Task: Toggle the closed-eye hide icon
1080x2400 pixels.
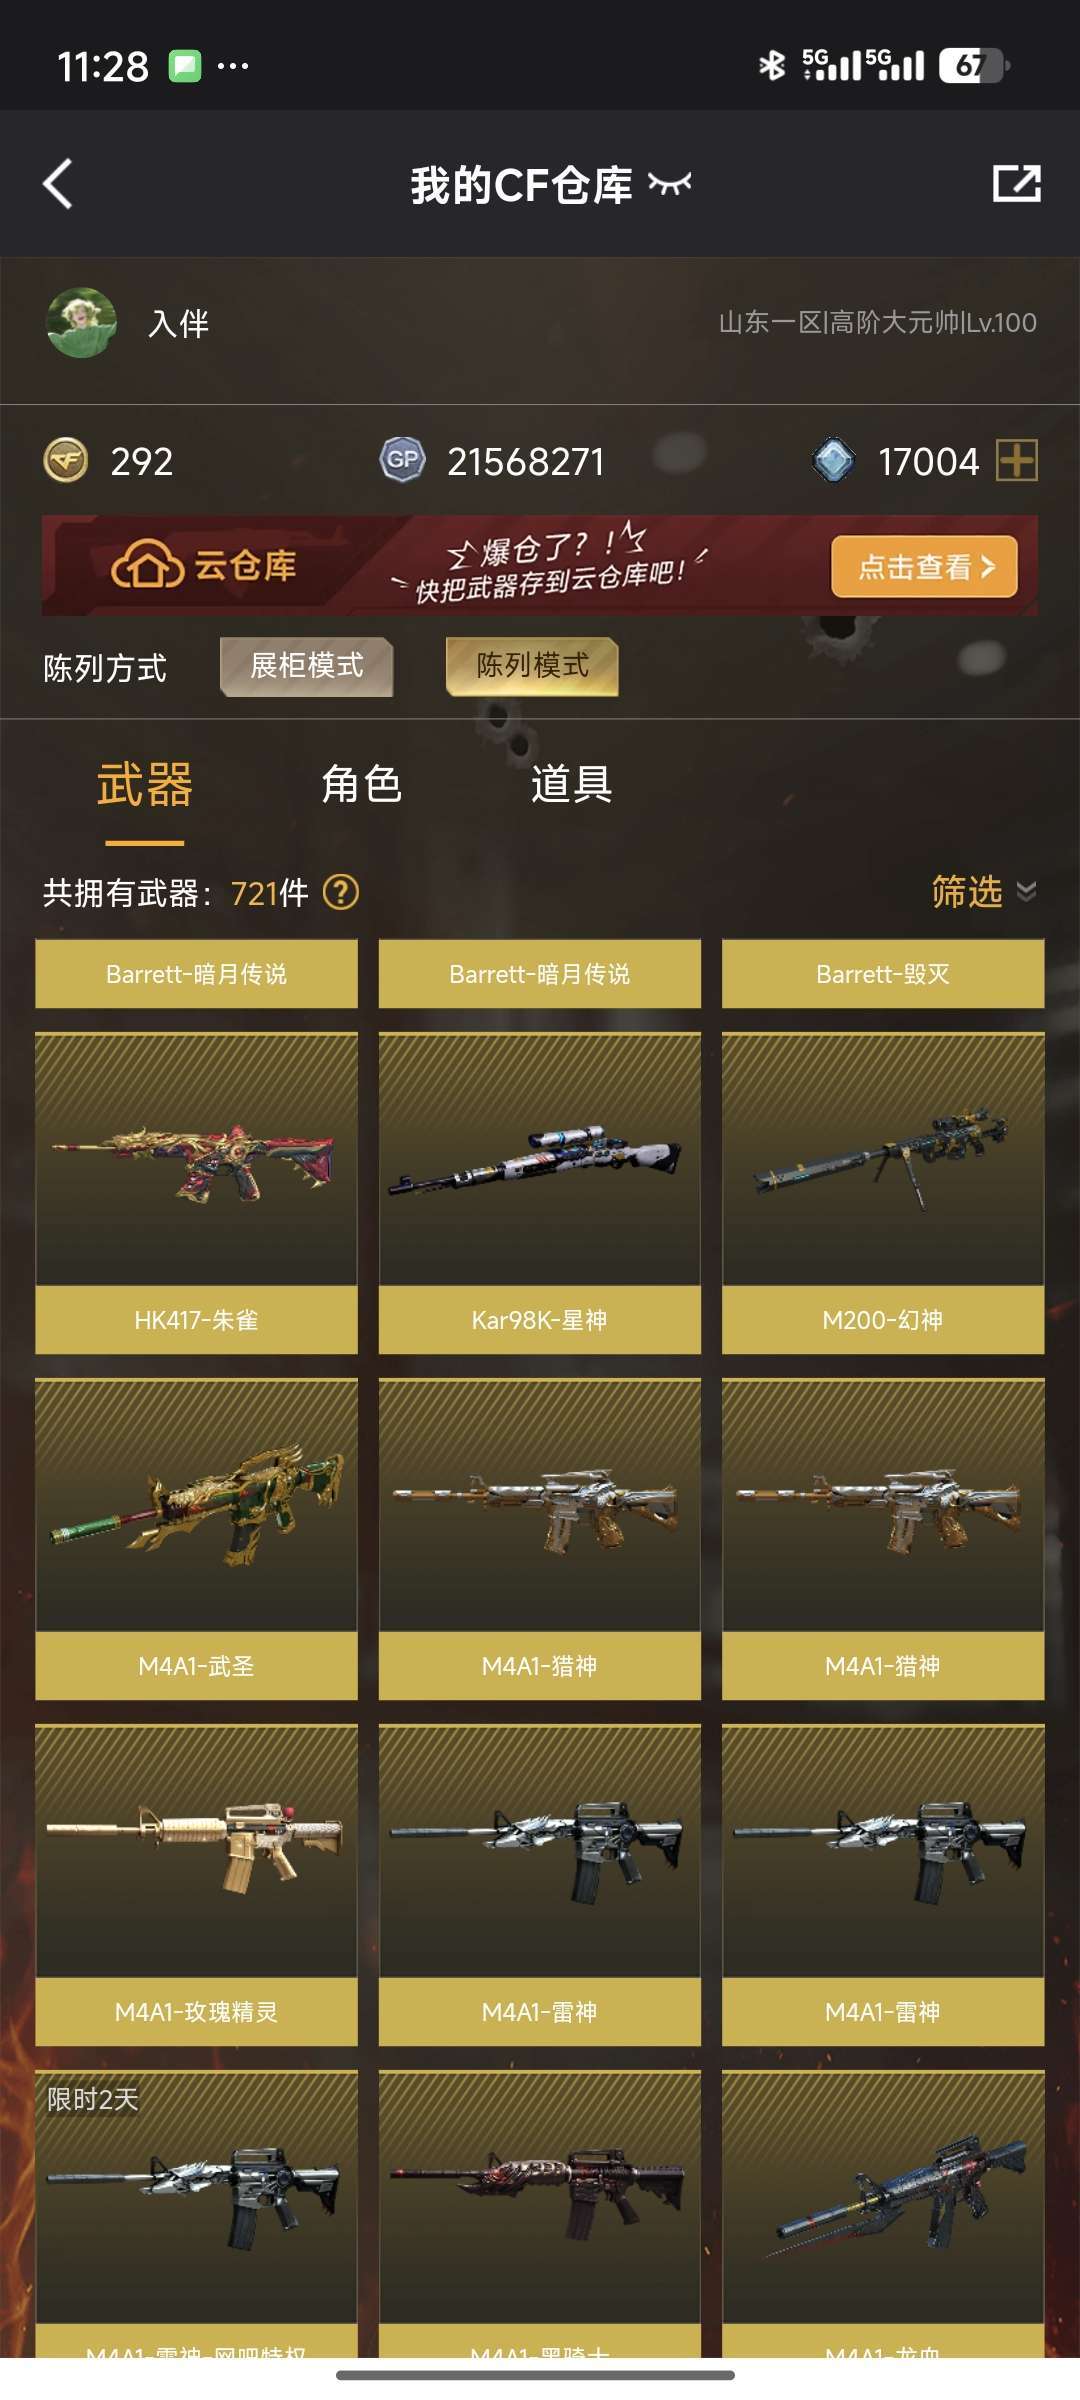Action: (670, 183)
